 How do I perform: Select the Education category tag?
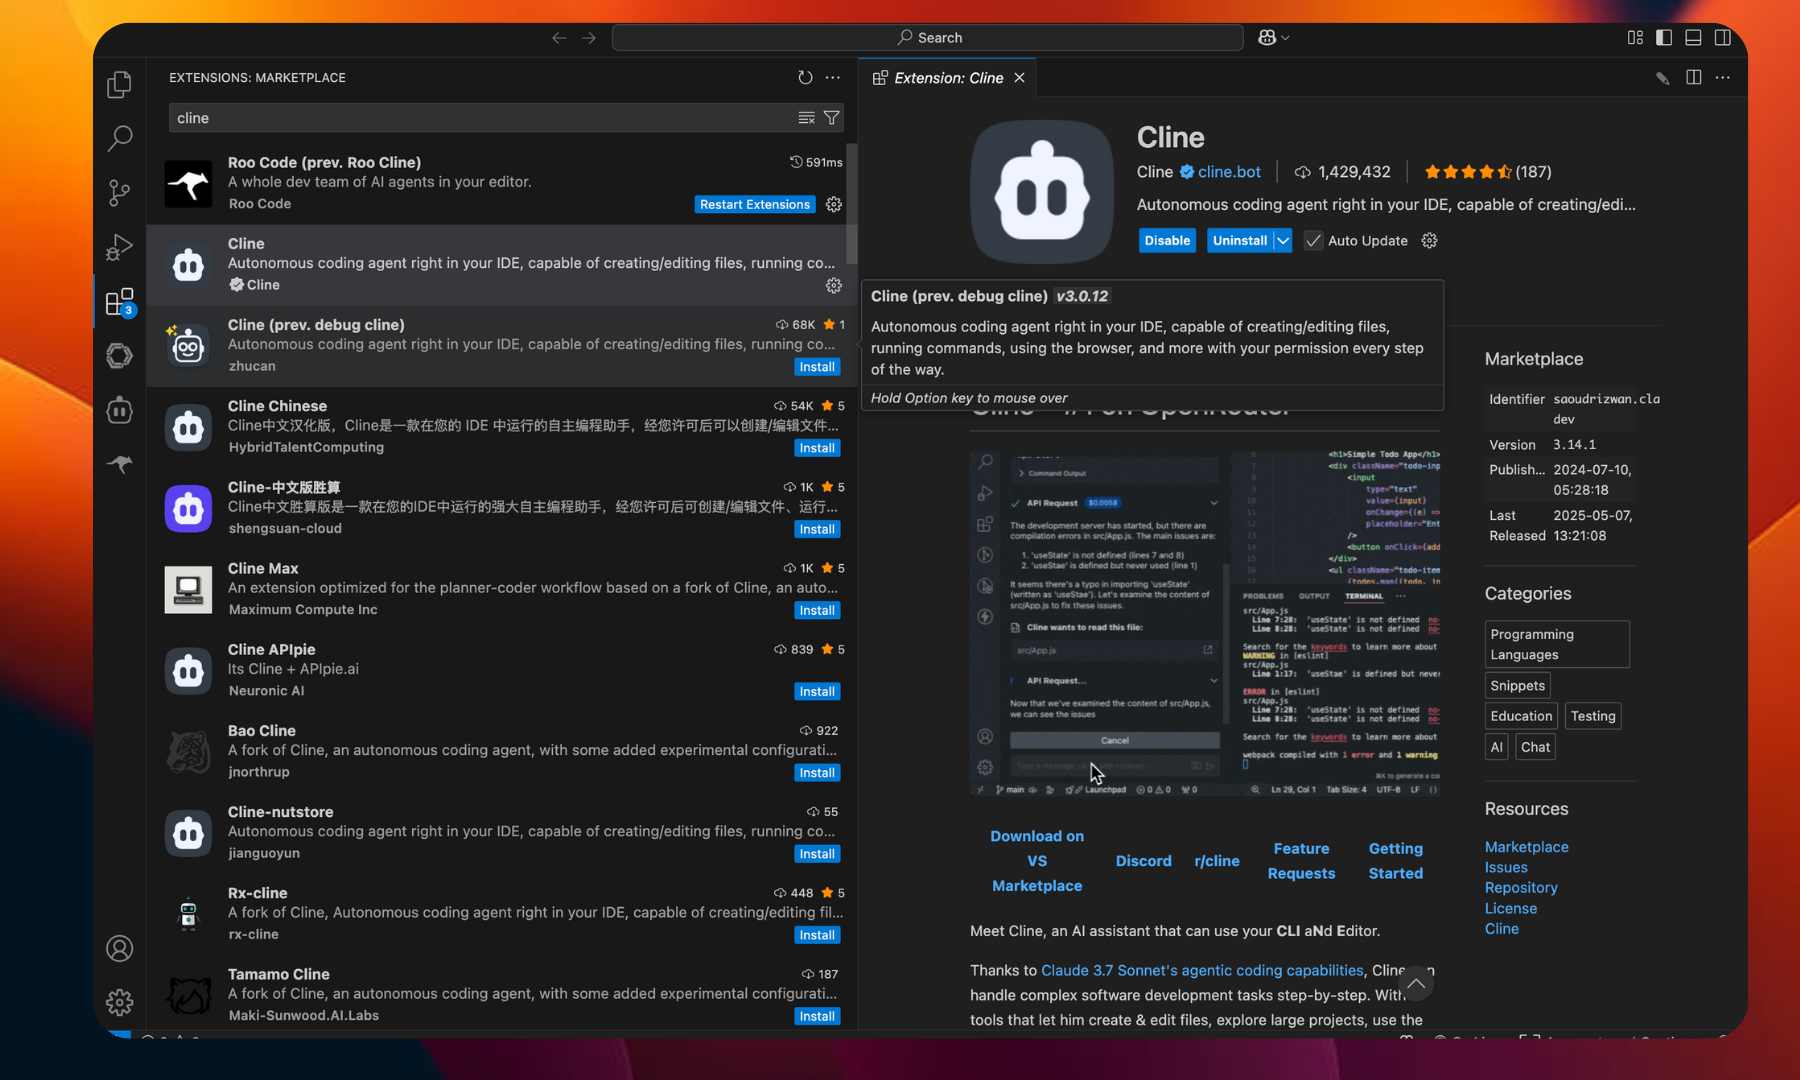pos(1521,716)
